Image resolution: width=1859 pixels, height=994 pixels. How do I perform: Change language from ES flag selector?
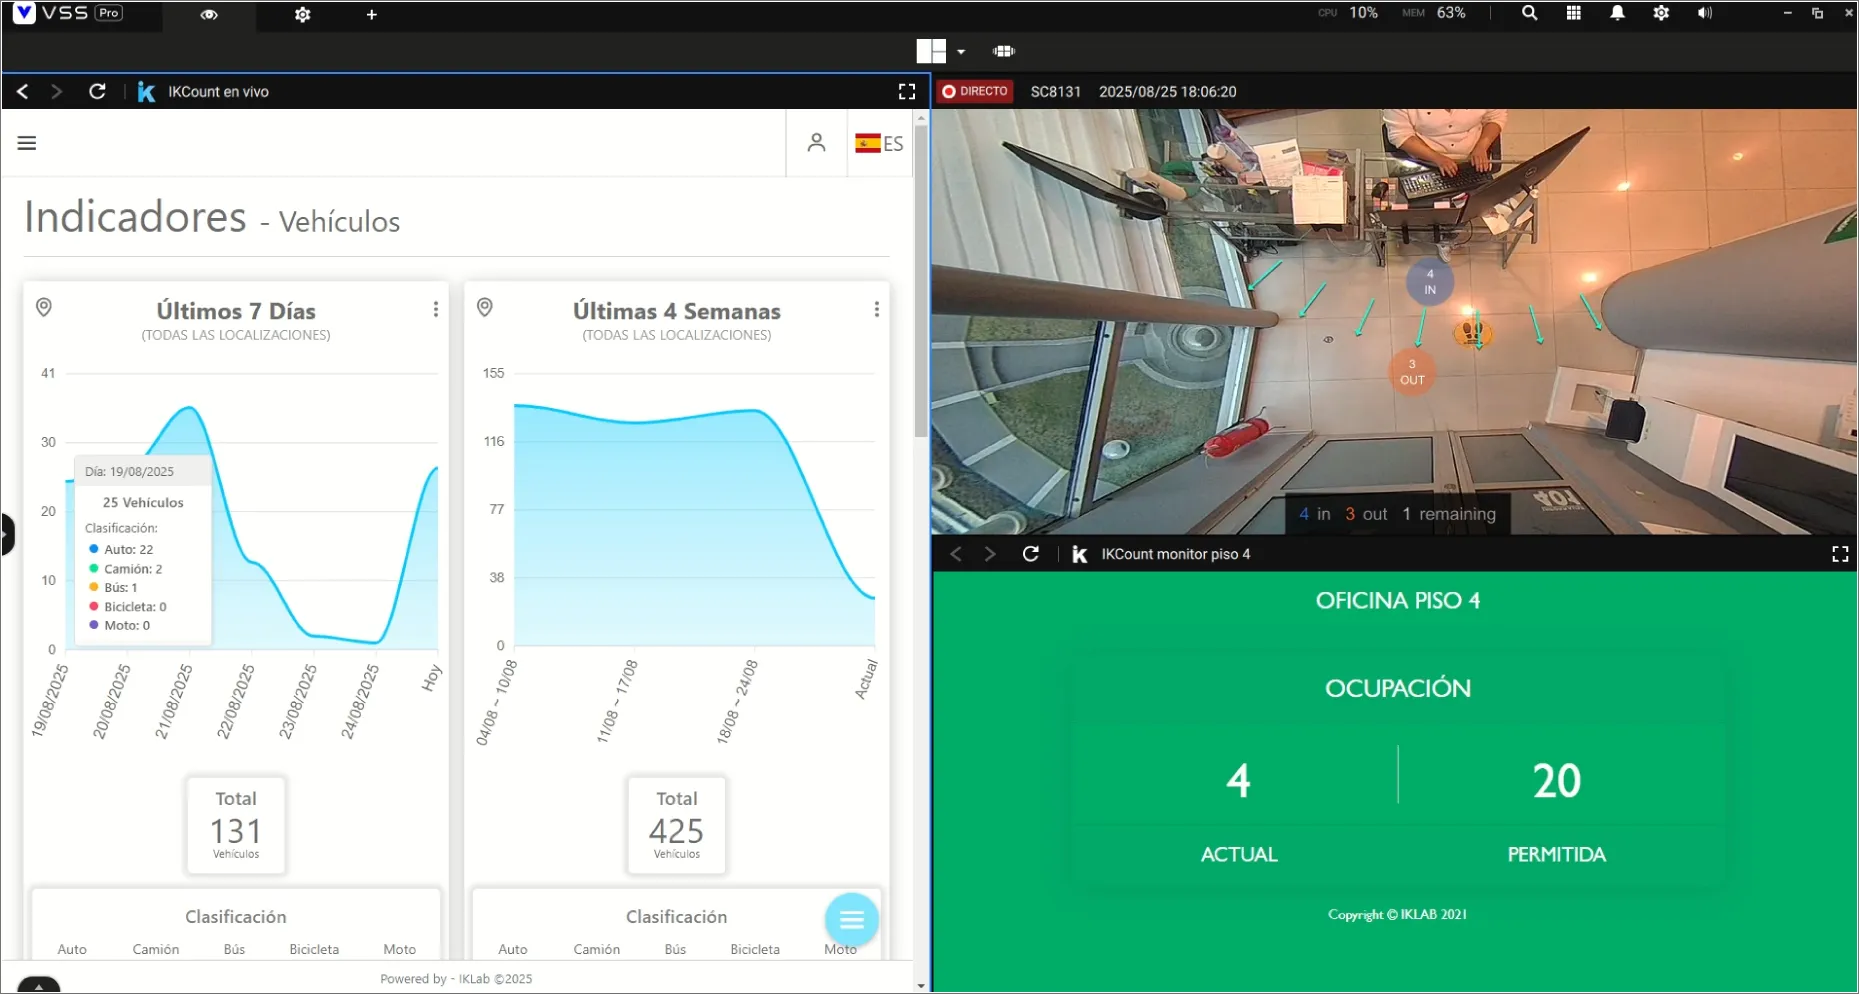pos(879,143)
